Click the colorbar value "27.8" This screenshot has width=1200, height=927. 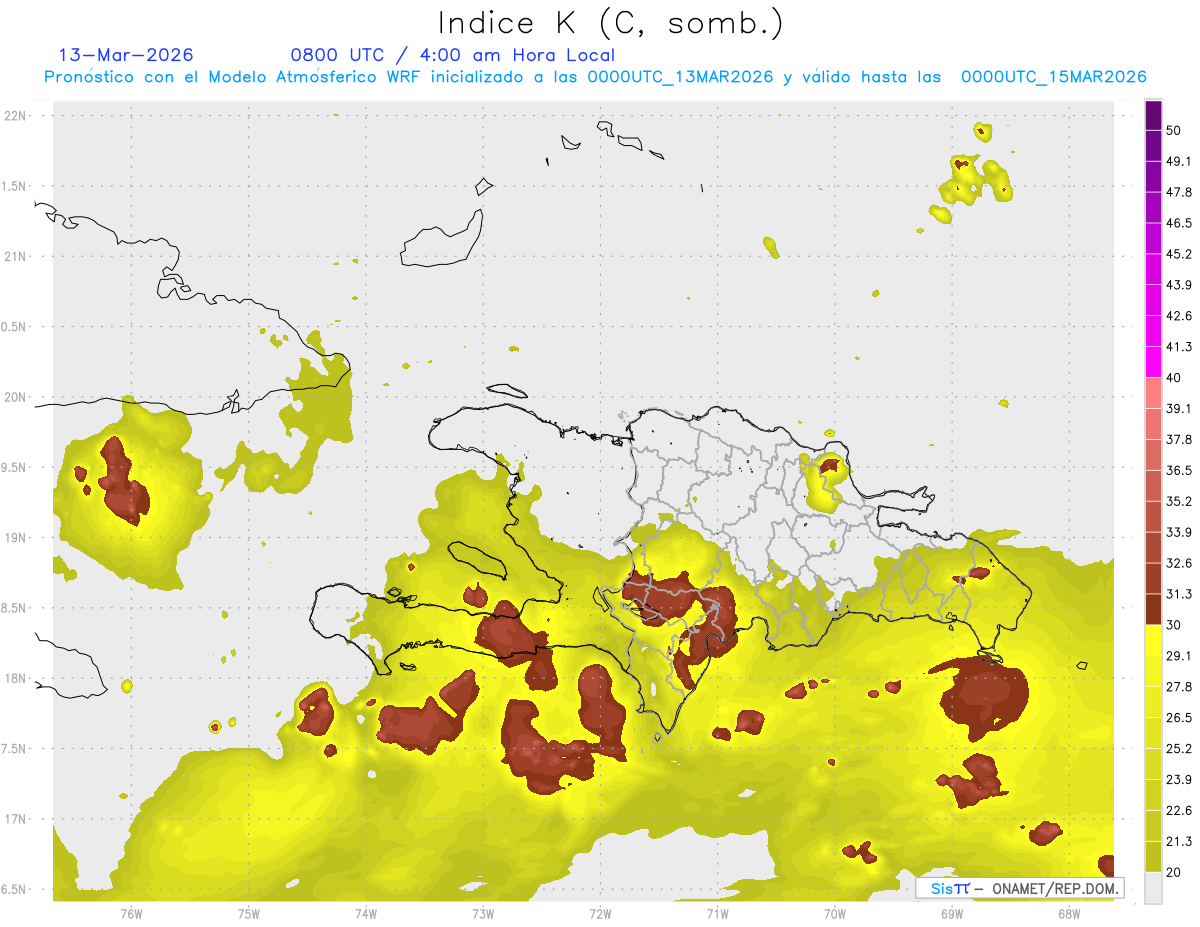tap(1178, 687)
